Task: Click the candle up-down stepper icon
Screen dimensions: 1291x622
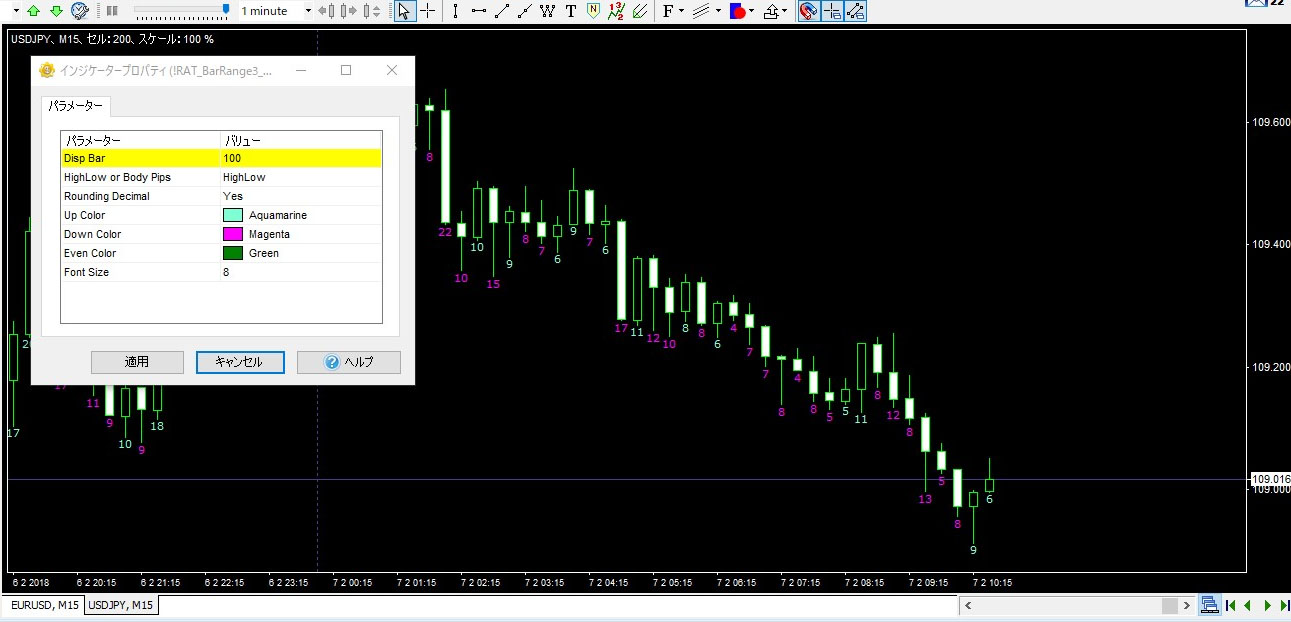Action: coord(372,11)
